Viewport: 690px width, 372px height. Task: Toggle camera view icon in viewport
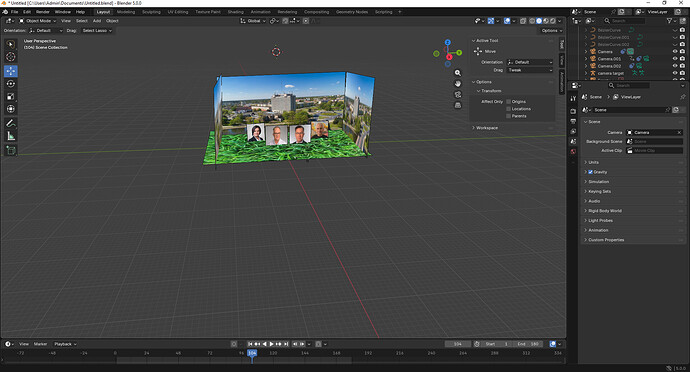pos(458,95)
